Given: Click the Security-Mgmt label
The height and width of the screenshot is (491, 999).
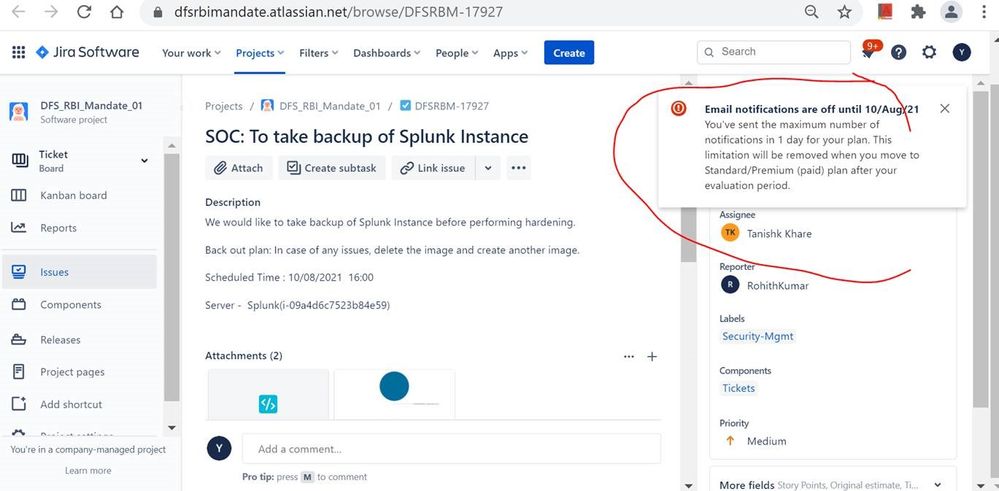Looking at the screenshot, I should click(758, 336).
